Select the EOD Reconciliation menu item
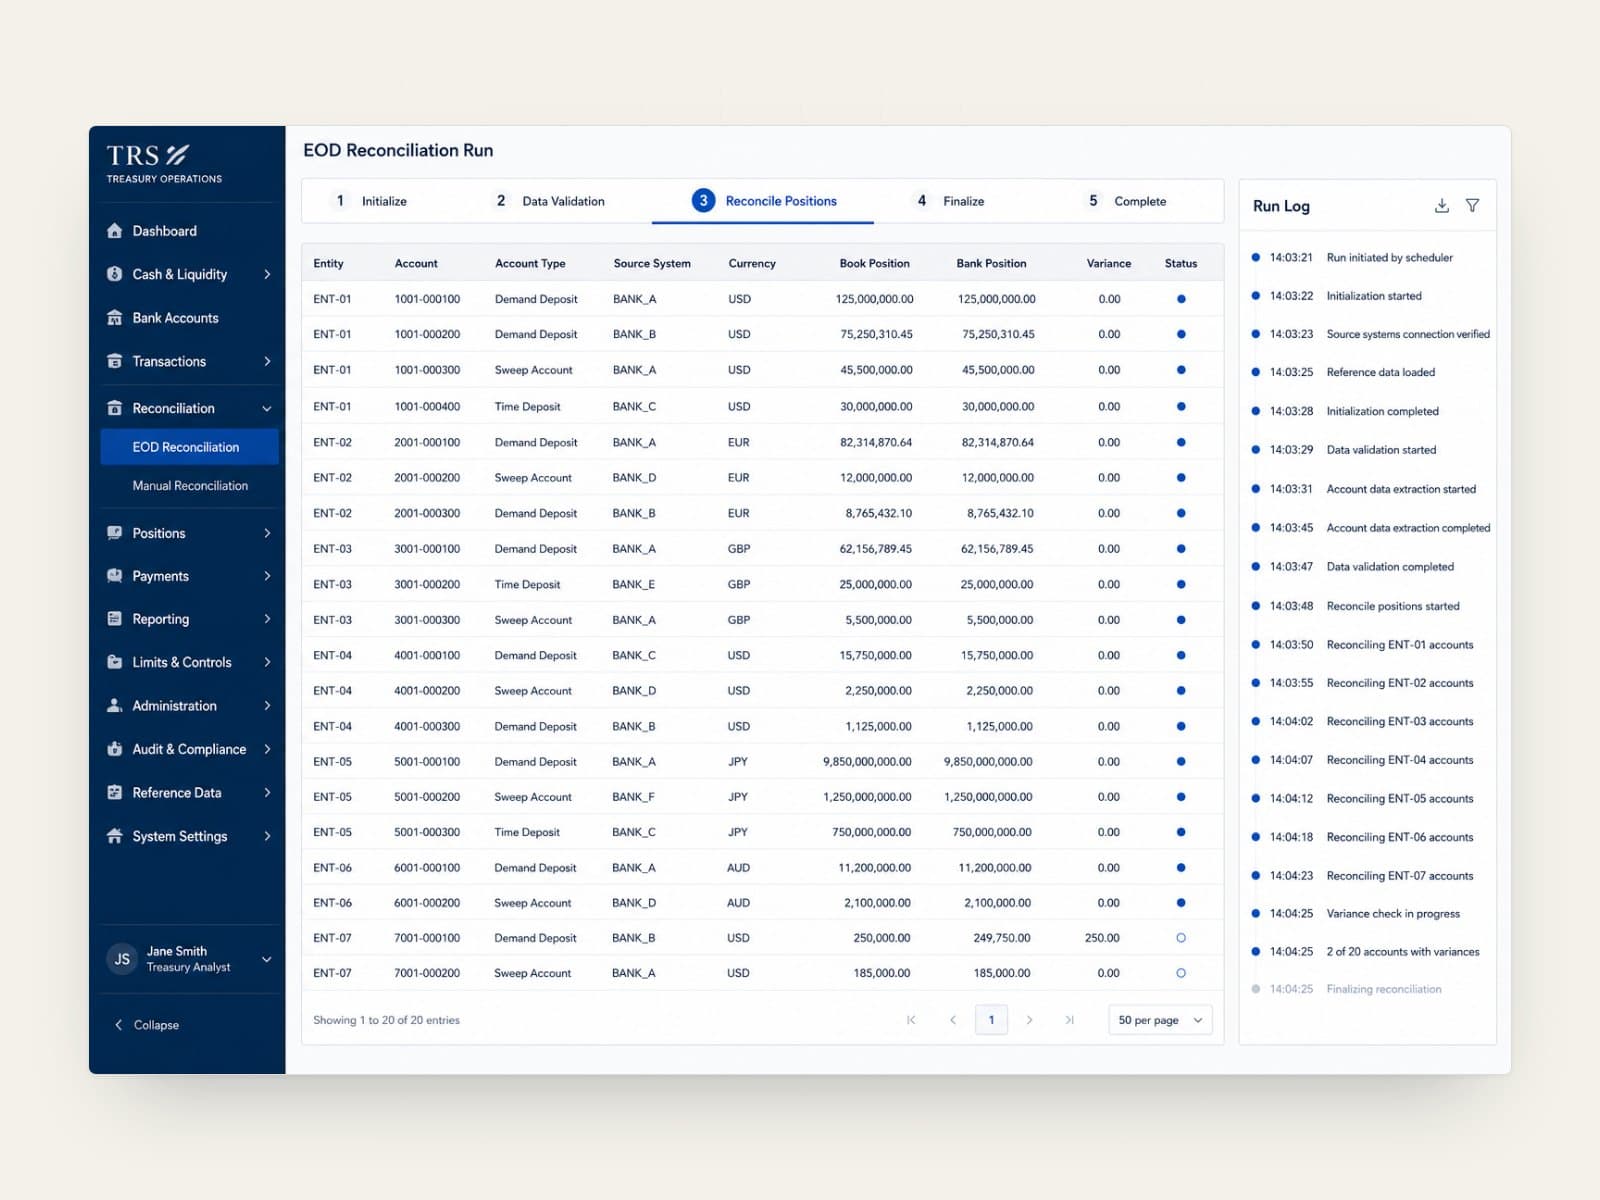The height and width of the screenshot is (1200, 1600). pos(190,447)
